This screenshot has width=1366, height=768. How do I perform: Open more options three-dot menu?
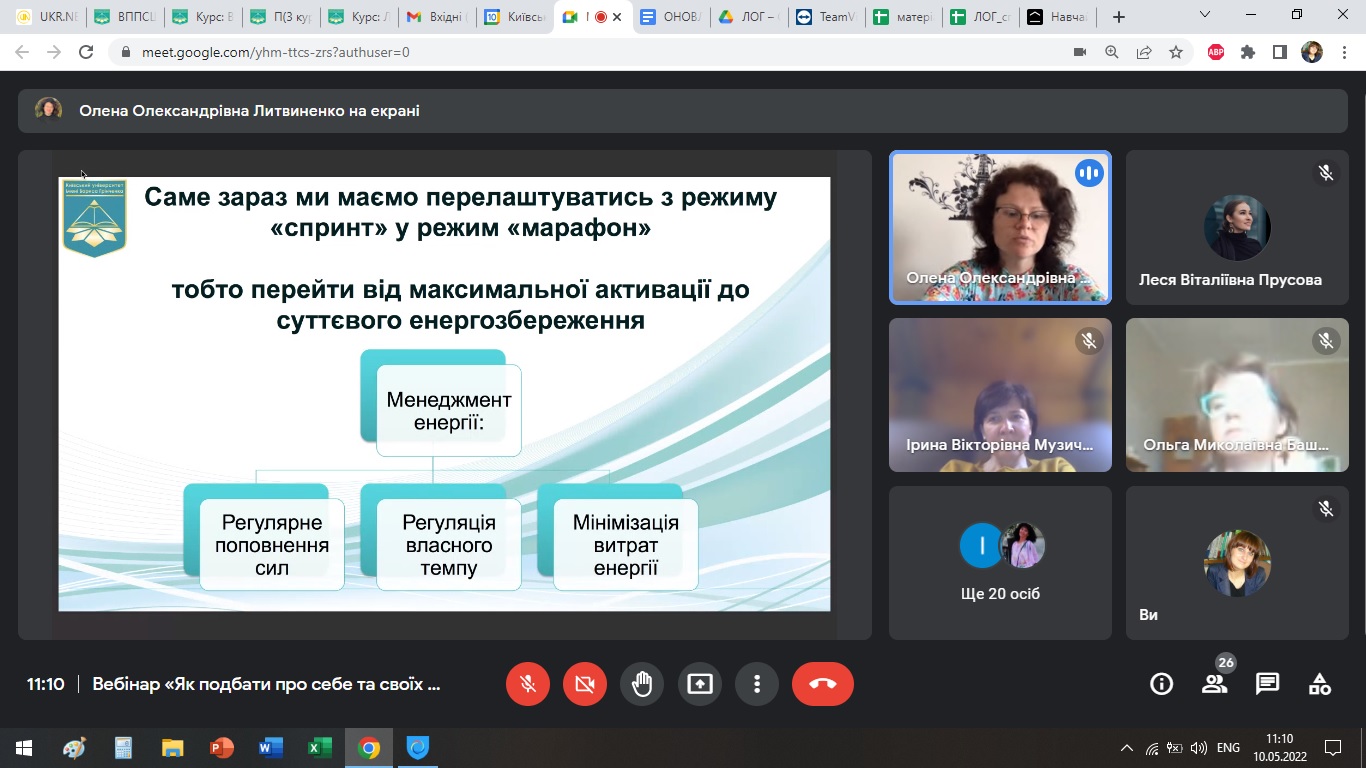[757, 684]
